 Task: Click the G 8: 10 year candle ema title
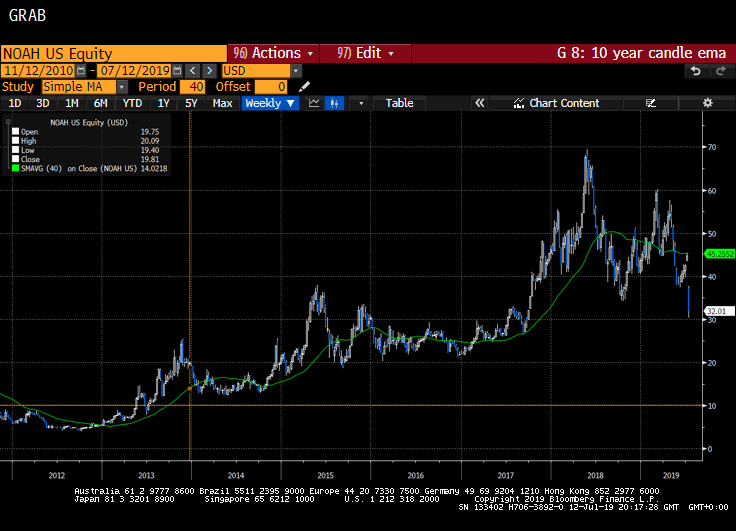coord(641,53)
